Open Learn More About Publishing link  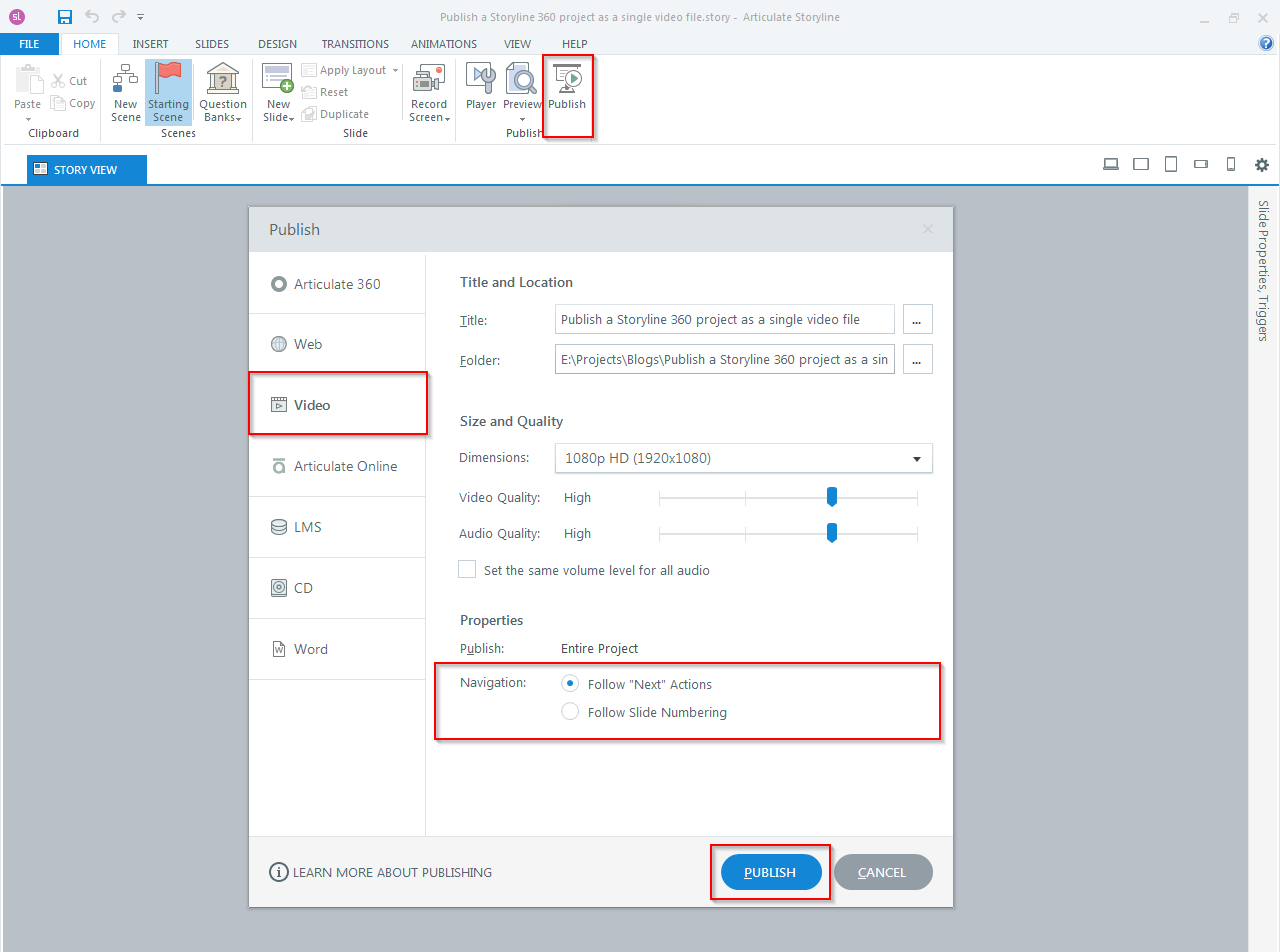pos(392,872)
